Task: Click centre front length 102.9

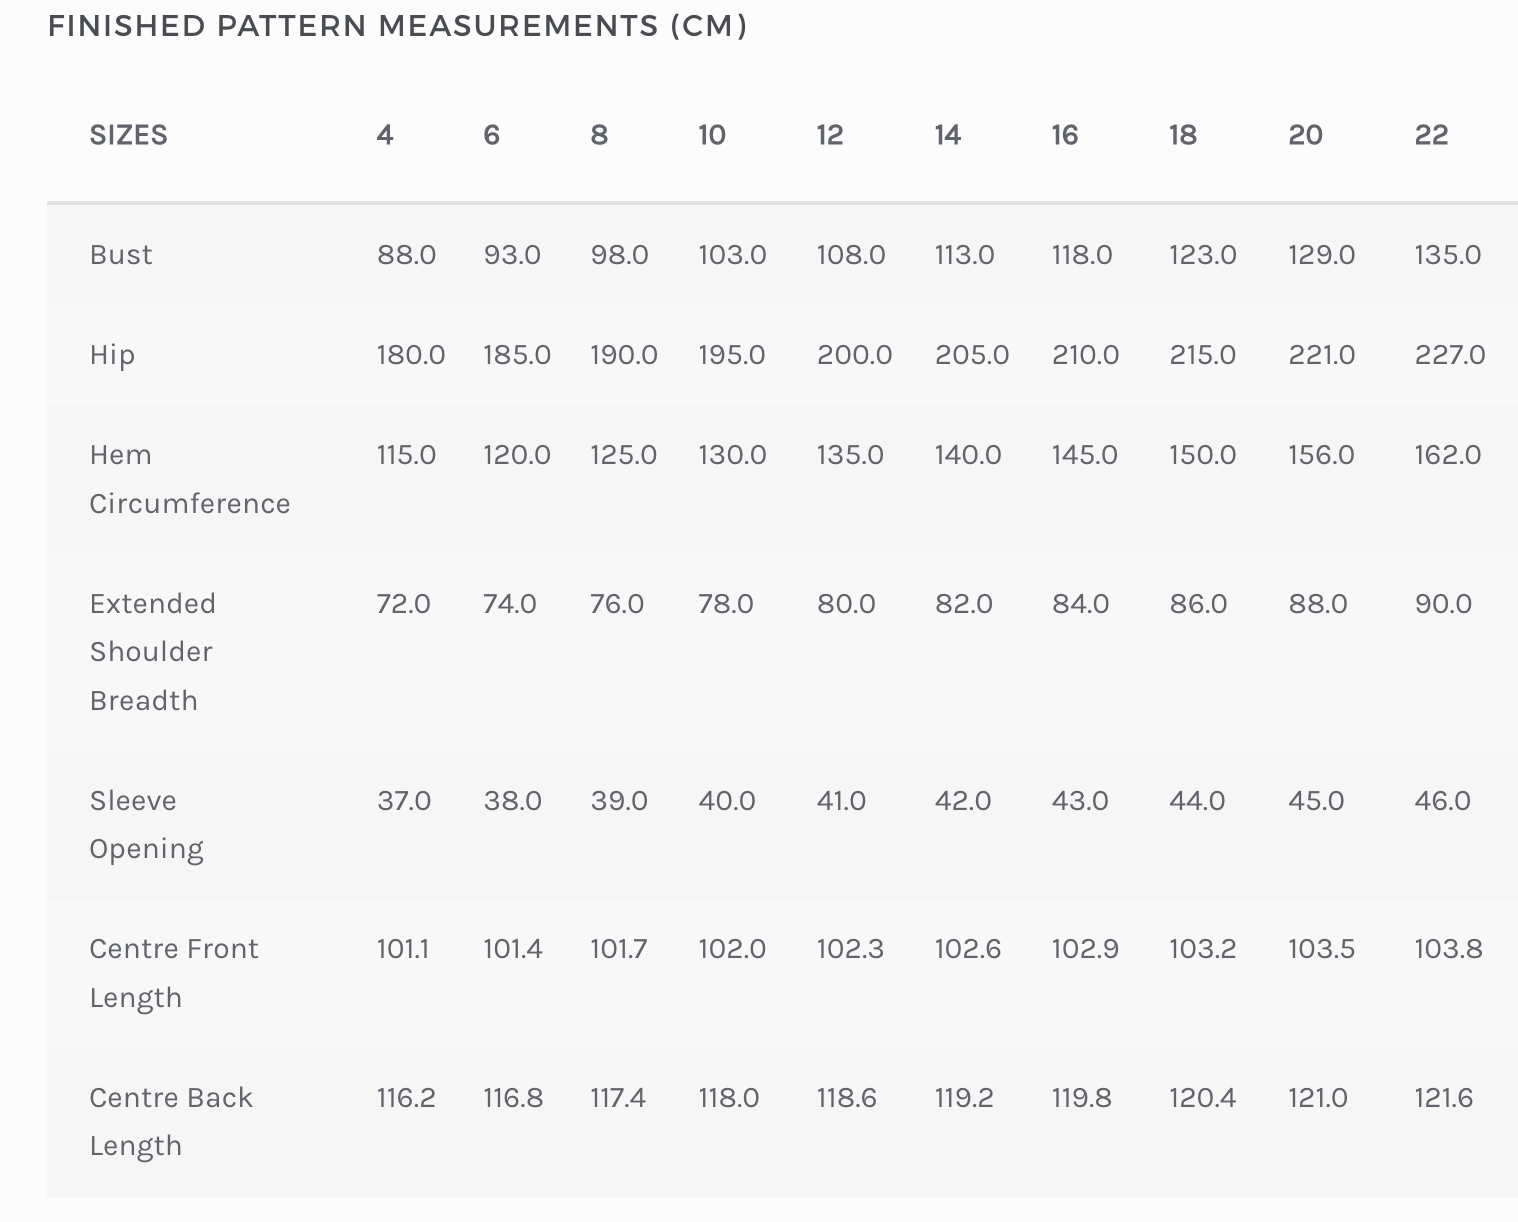Action: pos(1085,949)
